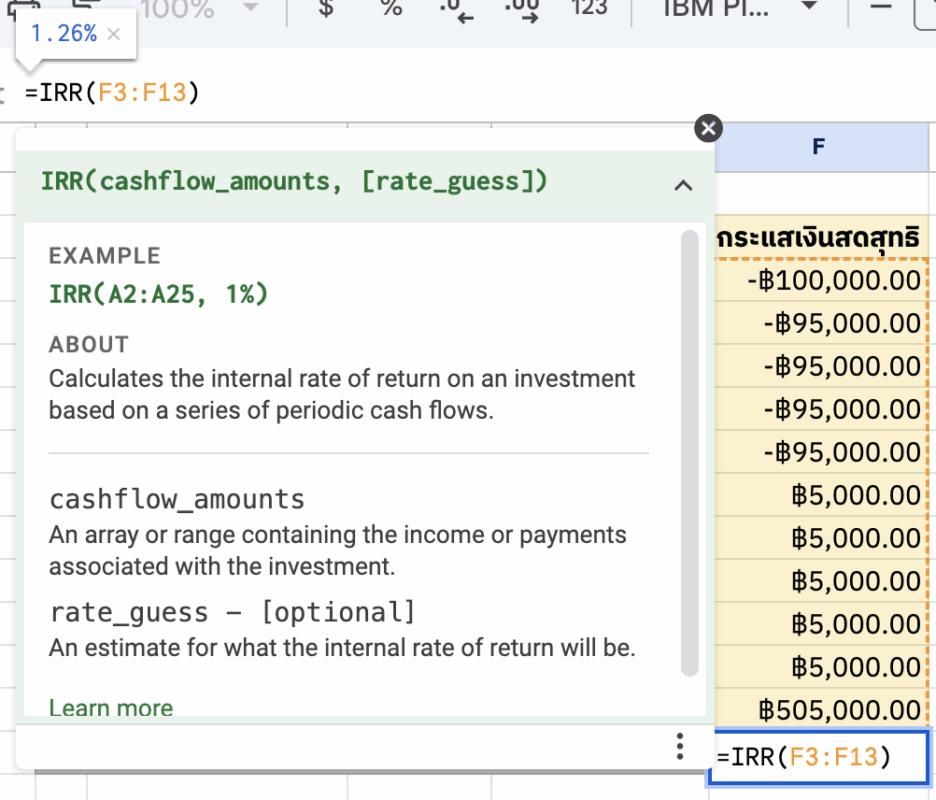The width and height of the screenshot is (936, 800).
Task: Open the 123 more formats menu
Action: pos(589,8)
